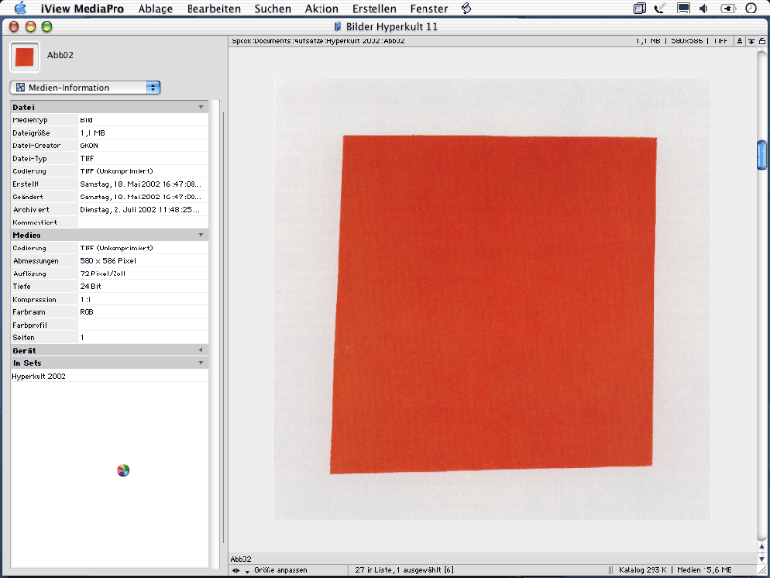Open the Erstellen menu
Image resolution: width=770 pixels, height=578 pixels.
[374, 9]
